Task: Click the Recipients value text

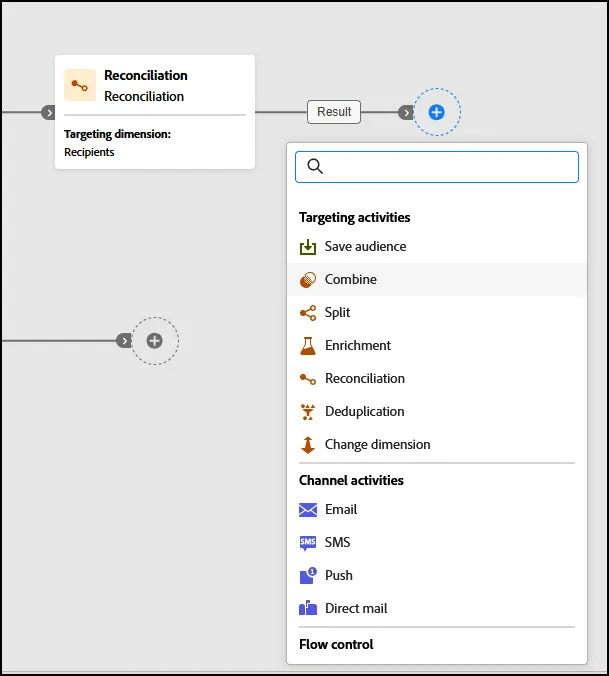Action: coord(89,152)
